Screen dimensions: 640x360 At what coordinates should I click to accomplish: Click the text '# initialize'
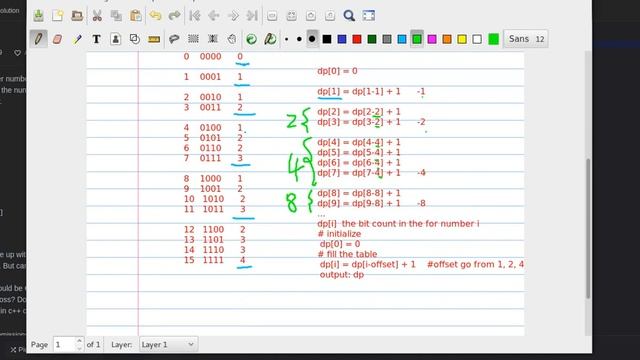coord(339,234)
